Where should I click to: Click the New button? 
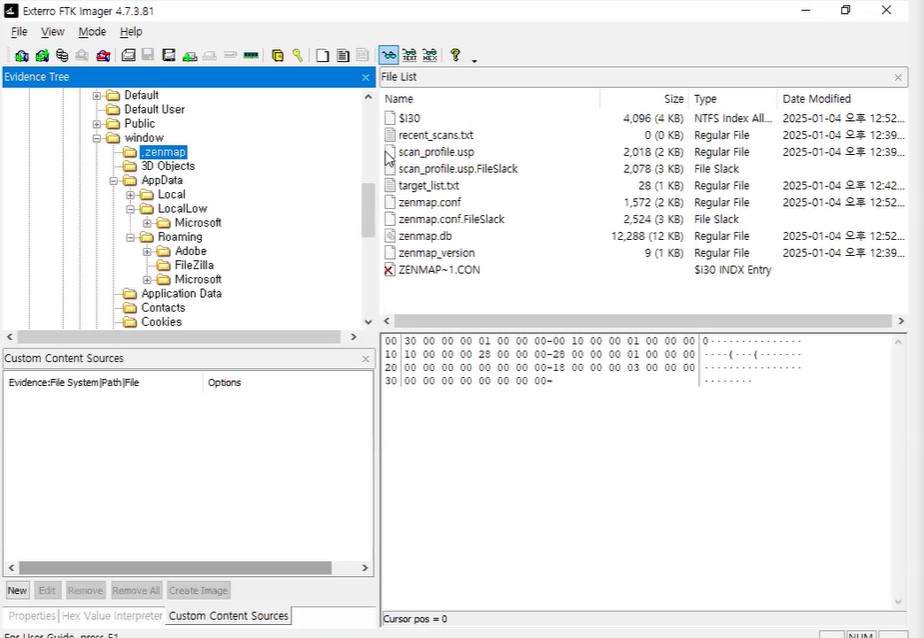click(17, 590)
